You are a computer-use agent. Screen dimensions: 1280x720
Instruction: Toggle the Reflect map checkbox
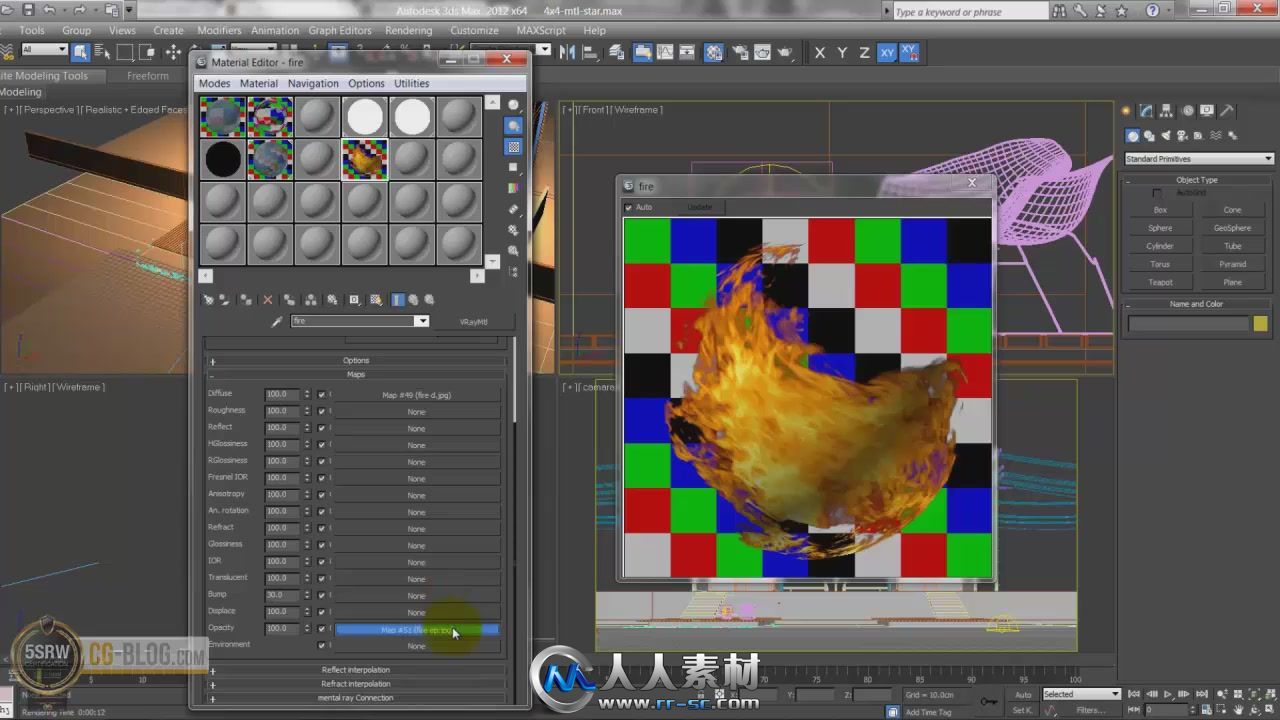tap(322, 428)
